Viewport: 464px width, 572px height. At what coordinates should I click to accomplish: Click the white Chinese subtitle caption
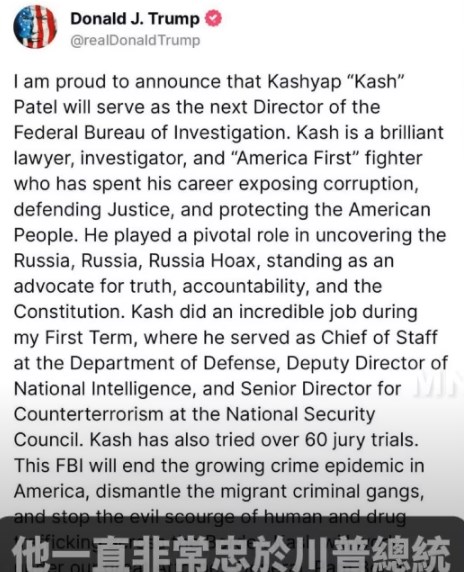231,553
